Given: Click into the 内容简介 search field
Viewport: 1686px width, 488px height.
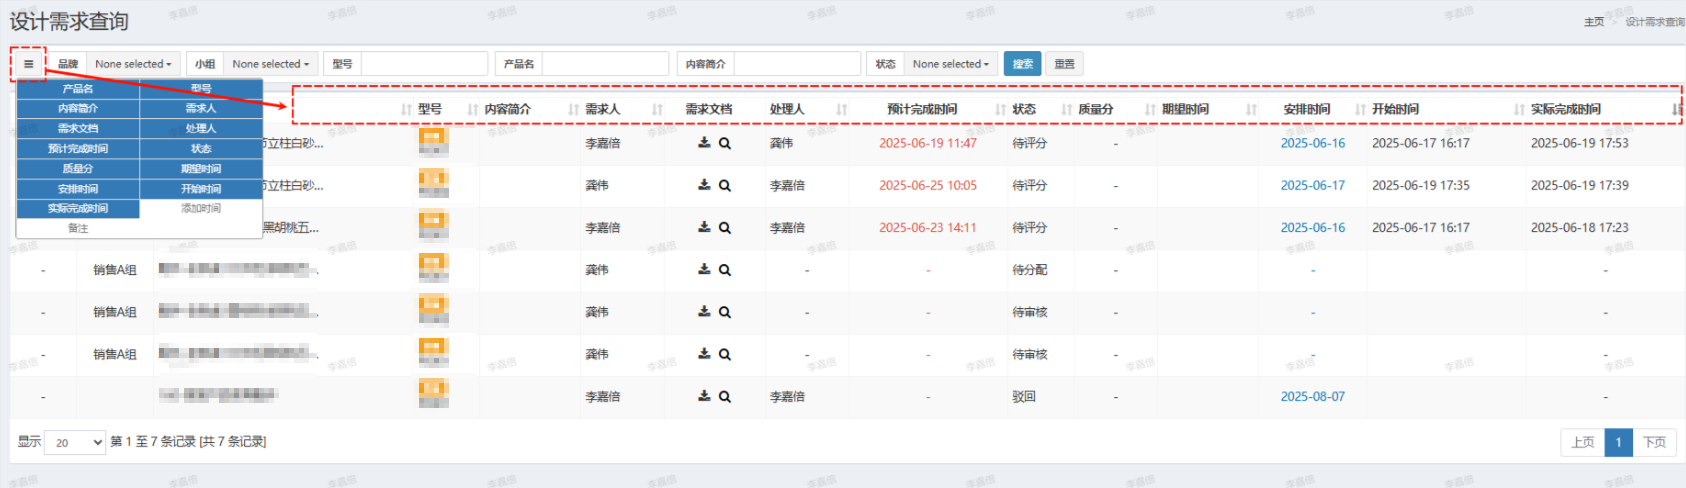Looking at the screenshot, I should point(797,64).
